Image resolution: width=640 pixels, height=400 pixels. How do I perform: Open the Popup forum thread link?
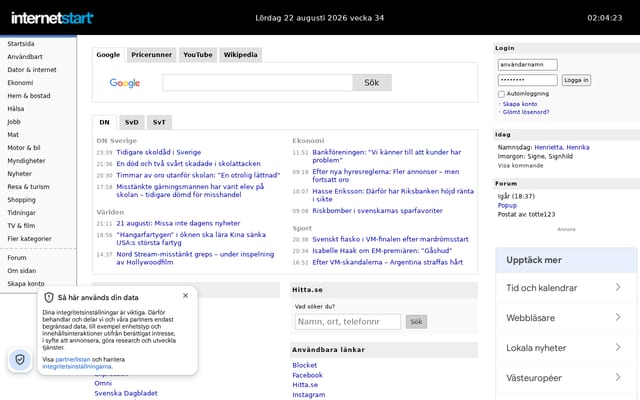[x=507, y=205]
